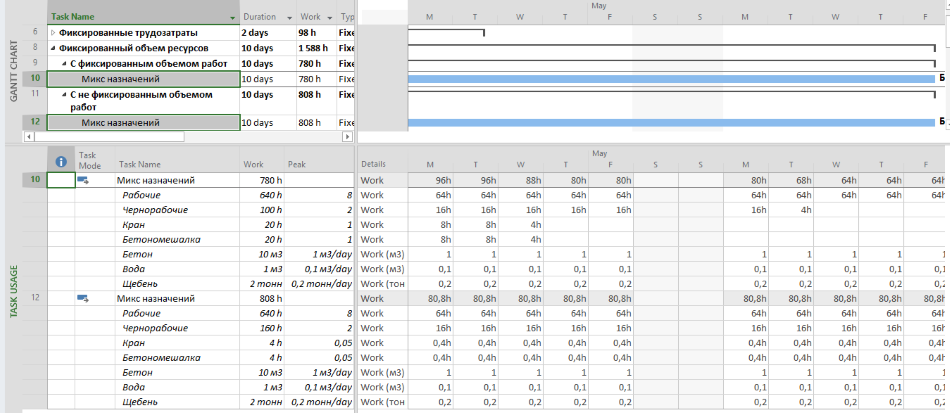
Task: Select row header 8 in Gantt table
Action: coord(35,48)
